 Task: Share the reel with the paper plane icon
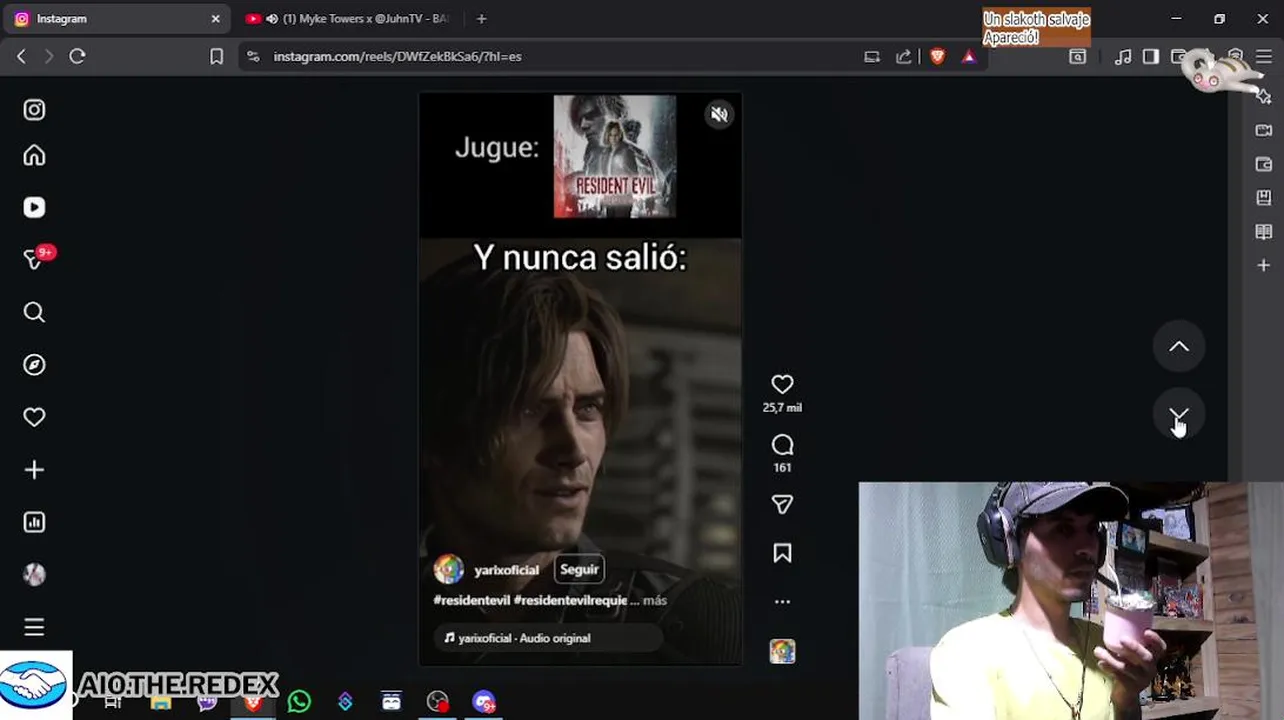(x=782, y=505)
